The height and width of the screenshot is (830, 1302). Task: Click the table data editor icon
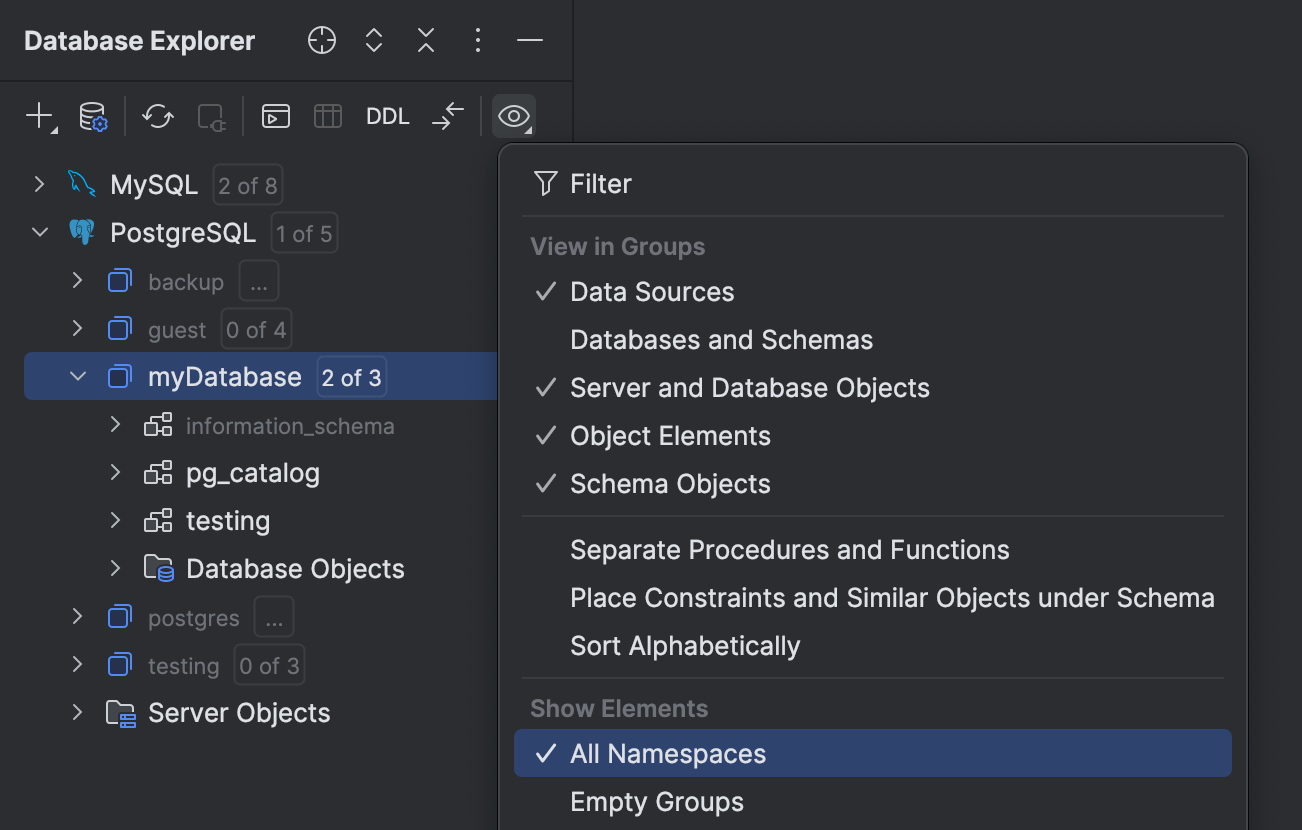pyautogui.click(x=328, y=115)
